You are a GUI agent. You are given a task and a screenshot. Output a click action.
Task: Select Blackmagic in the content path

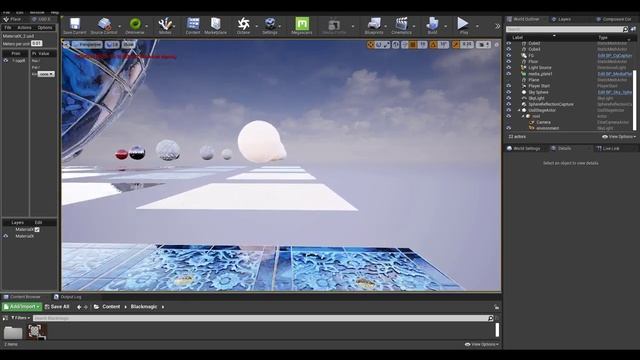pos(144,307)
